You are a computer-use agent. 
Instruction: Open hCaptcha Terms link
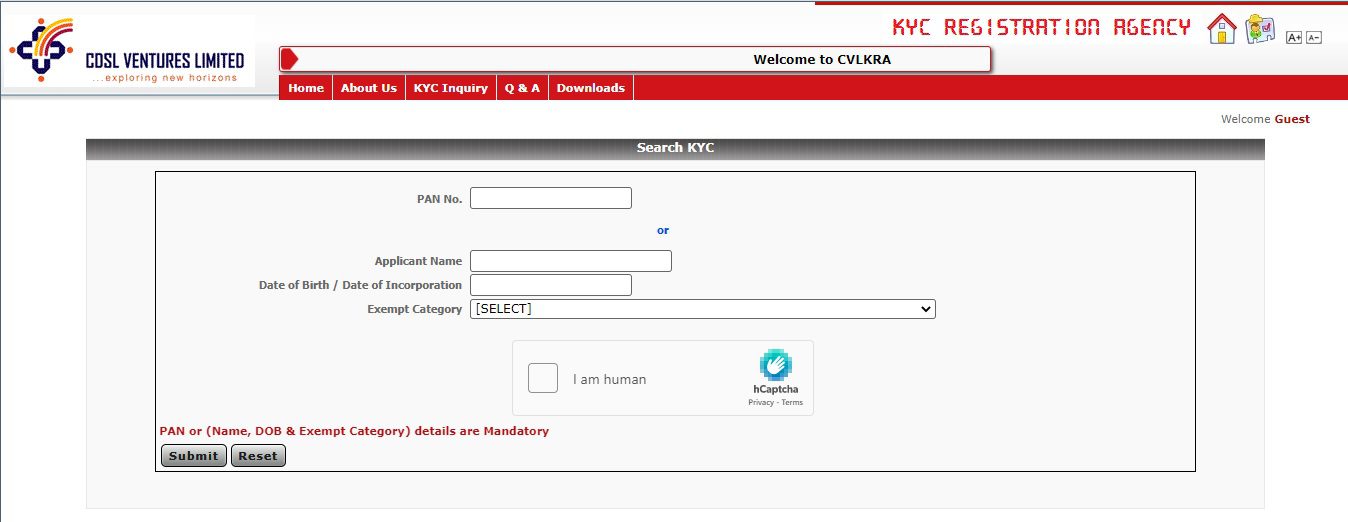792,403
